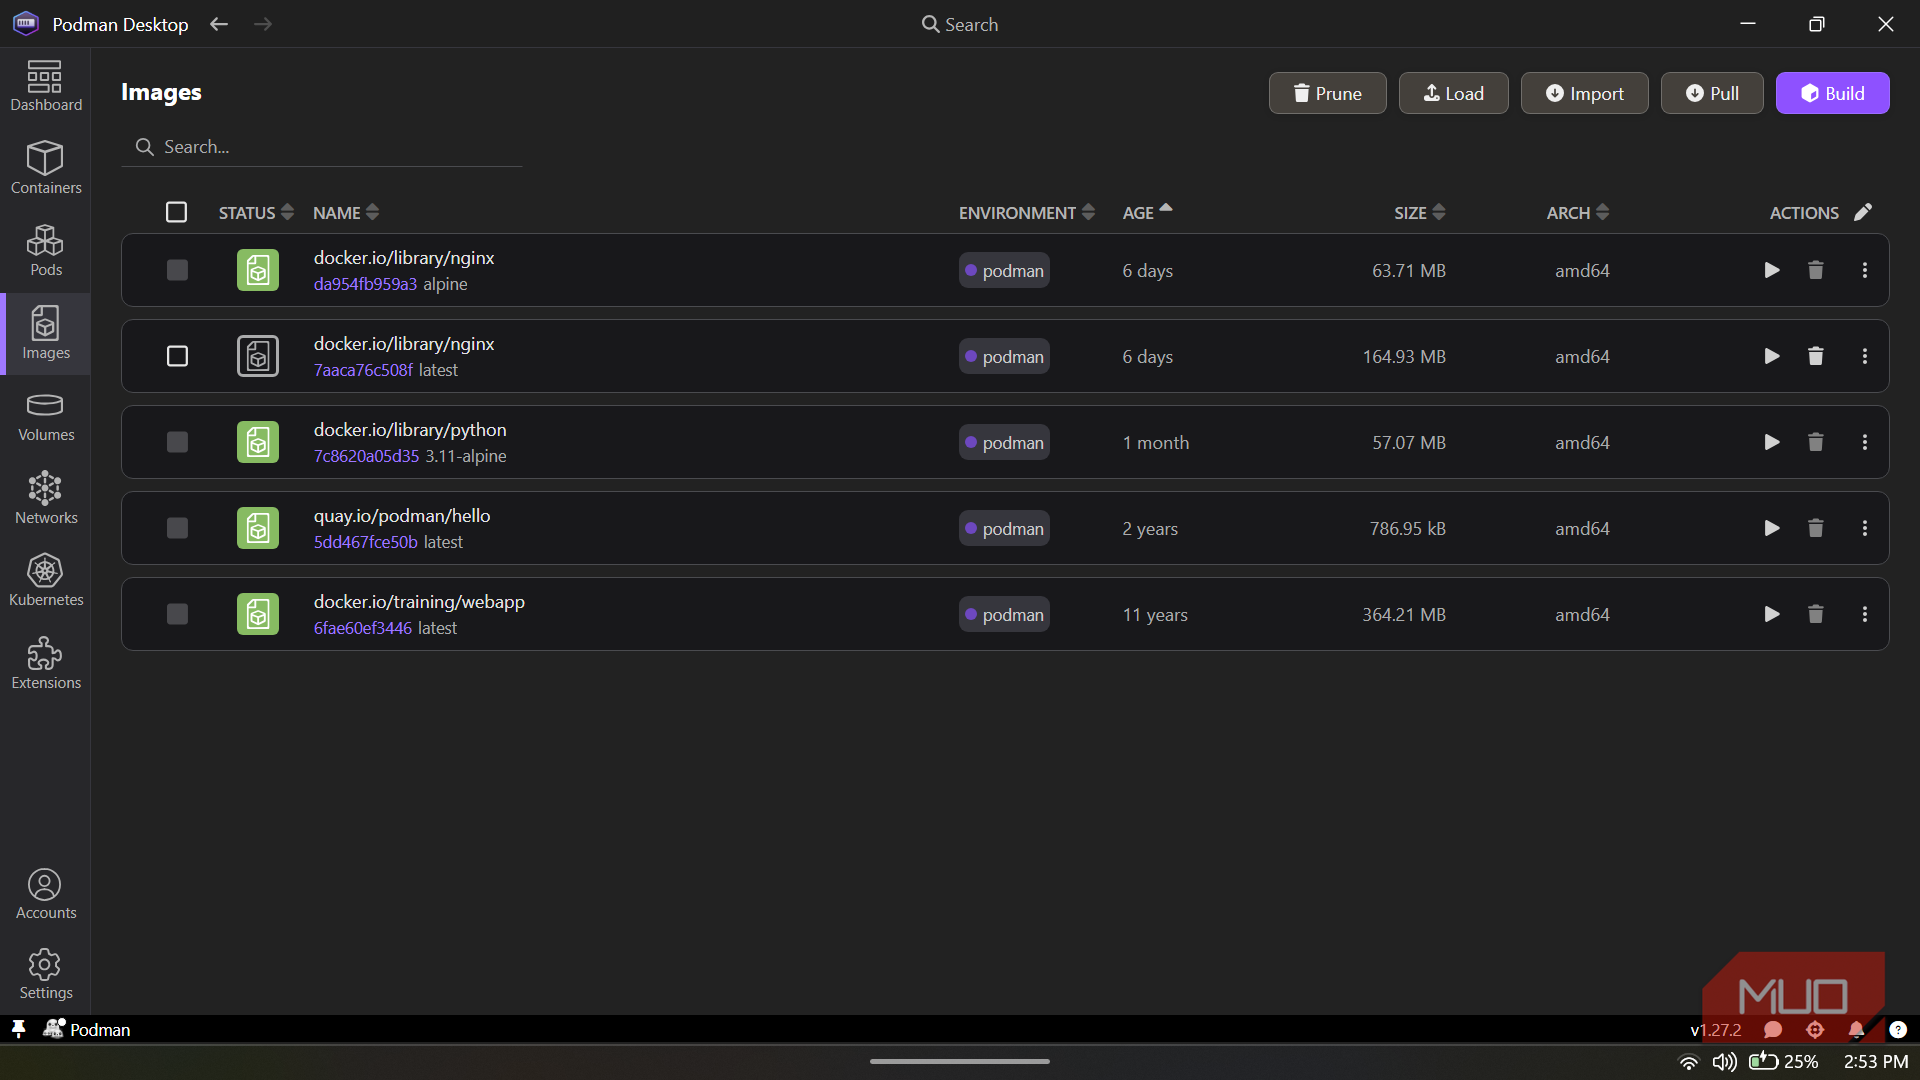Screen dimensions: 1920x1080
Task: Toggle the select-all images checkbox
Action: tap(176, 212)
